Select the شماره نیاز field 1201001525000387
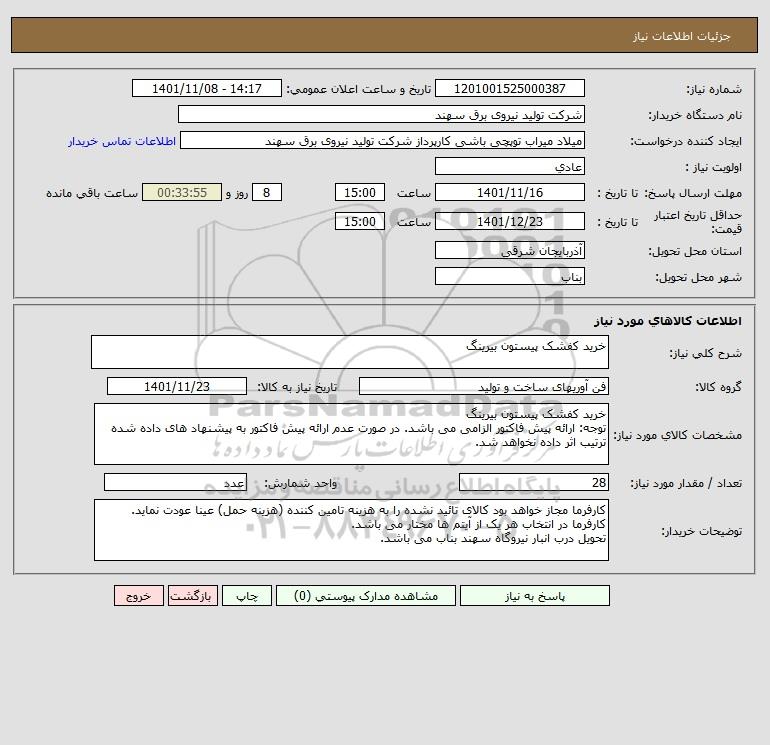This screenshot has width=770, height=745. pyautogui.click(x=510, y=88)
